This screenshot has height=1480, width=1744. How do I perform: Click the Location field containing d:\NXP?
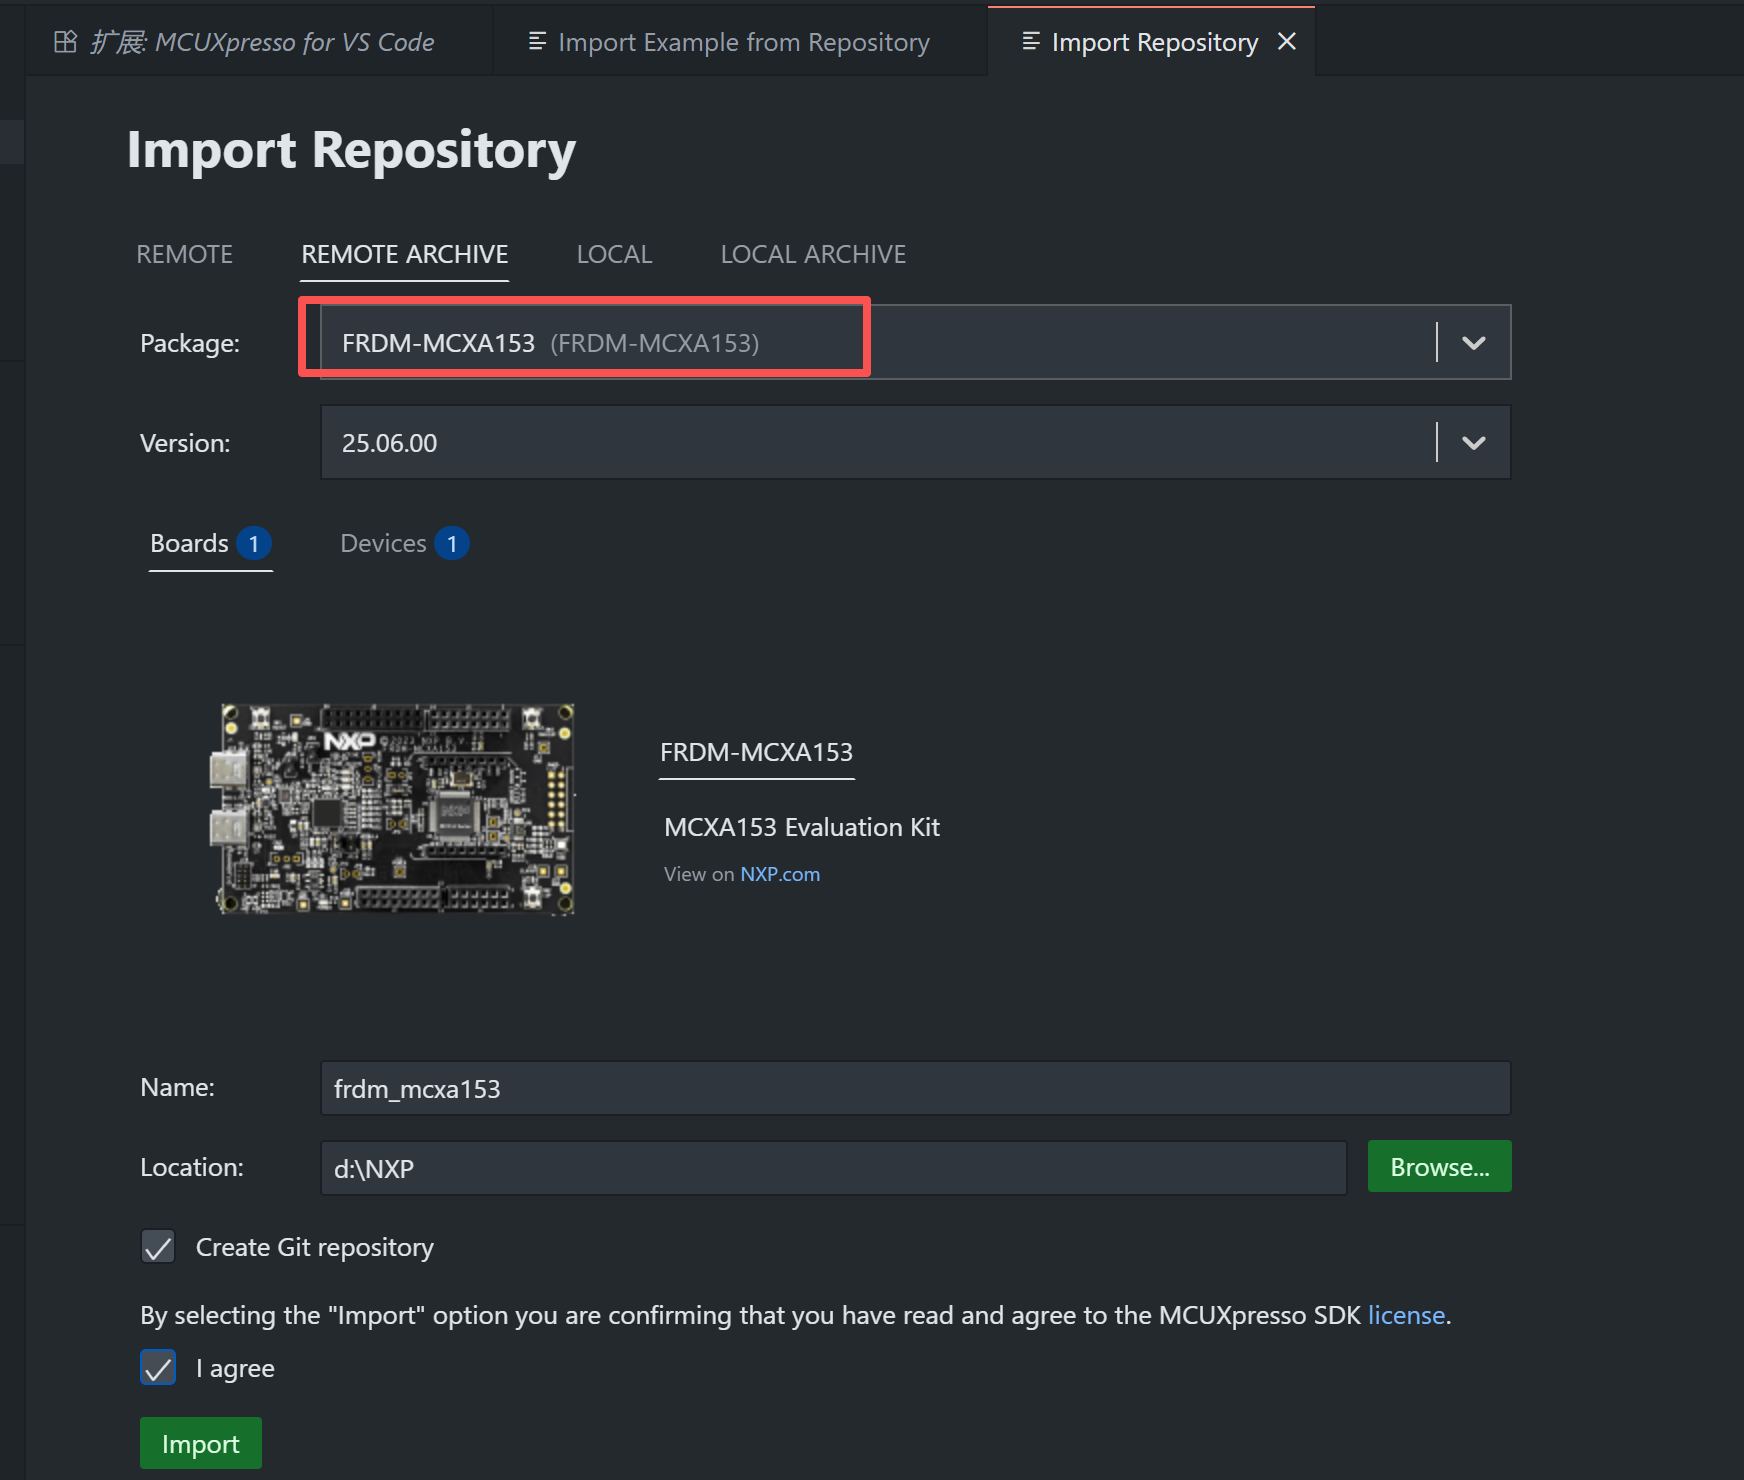833,1168
